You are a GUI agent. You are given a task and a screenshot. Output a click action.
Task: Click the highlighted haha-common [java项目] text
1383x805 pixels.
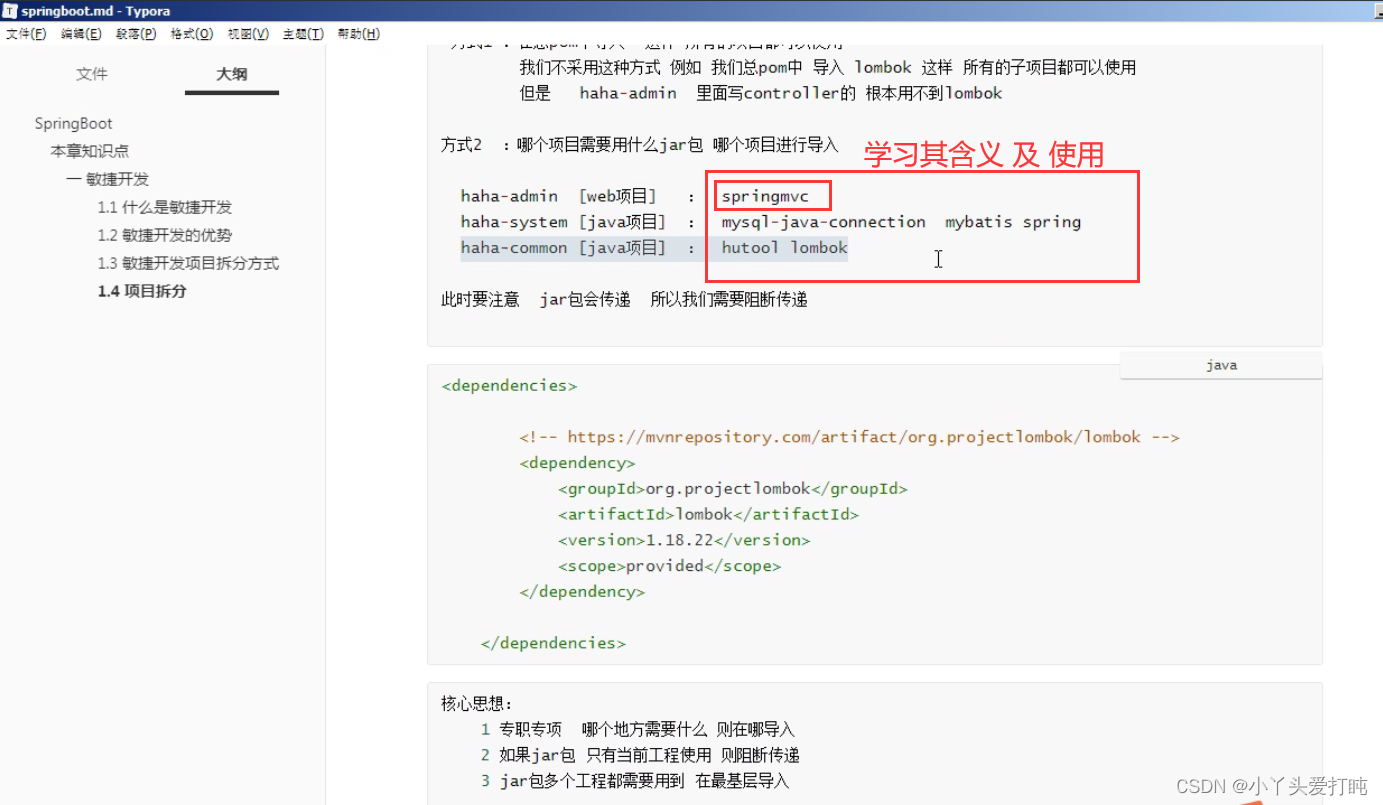pos(563,248)
